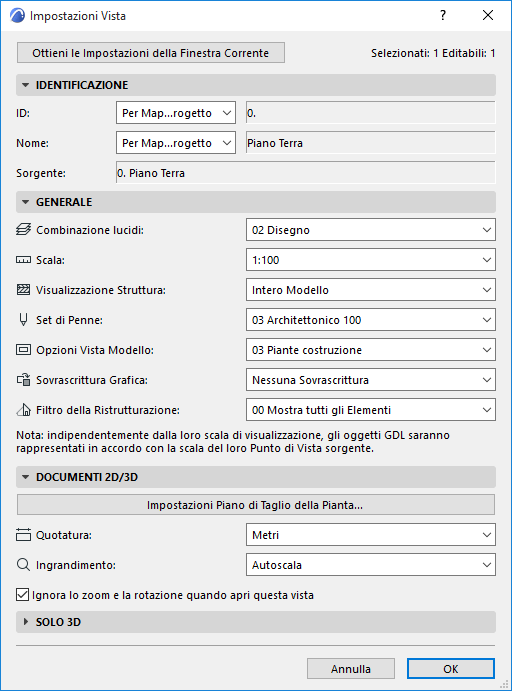The height and width of the screenshot is (691, 512).
Task: Open Sovrascrittura Grafica dropdown Nessuna Sovrascrittura
Action: click(371, 379)
